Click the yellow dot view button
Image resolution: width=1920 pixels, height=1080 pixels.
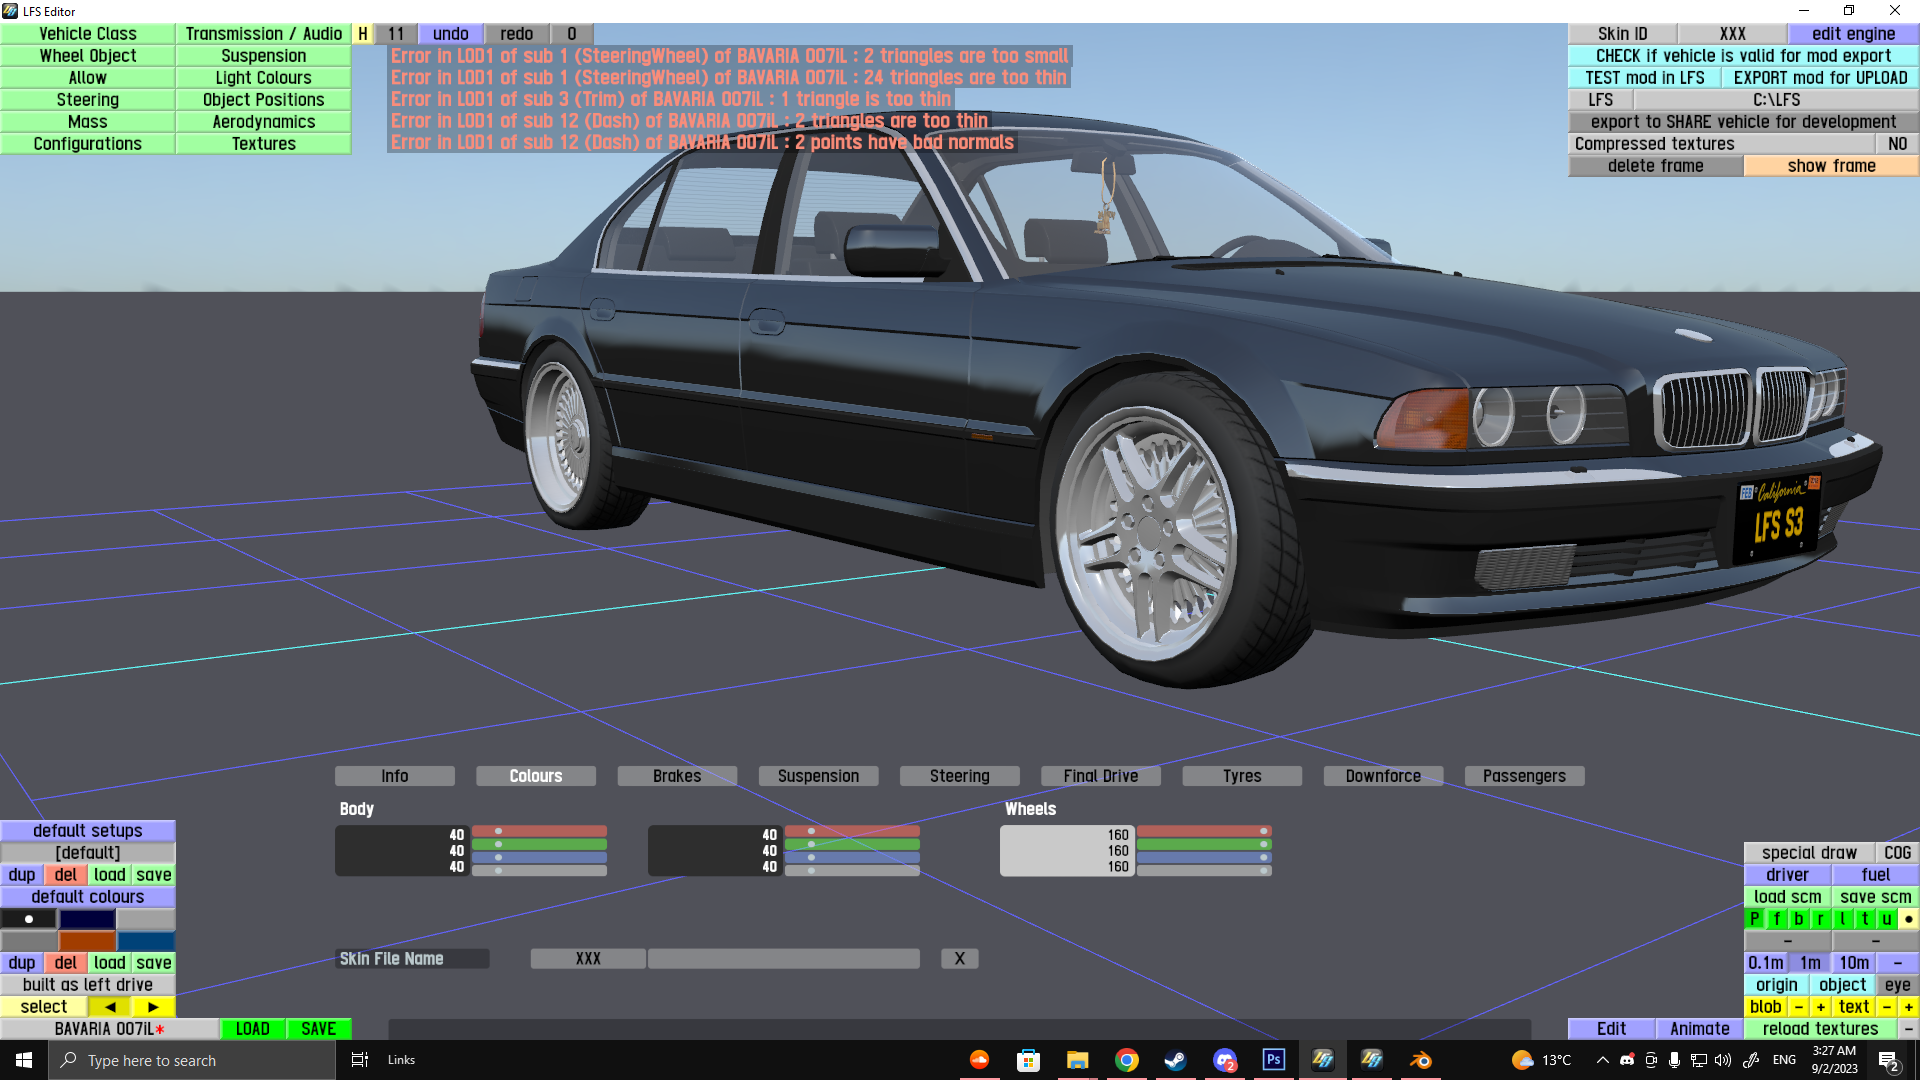tap(1908, 919)
